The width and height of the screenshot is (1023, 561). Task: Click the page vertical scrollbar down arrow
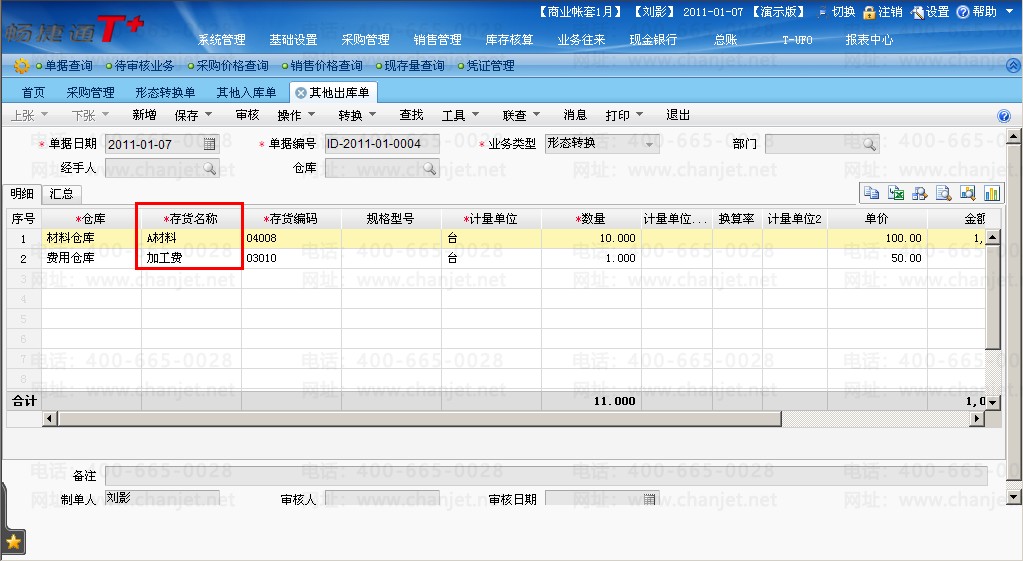click(1013, 498)
